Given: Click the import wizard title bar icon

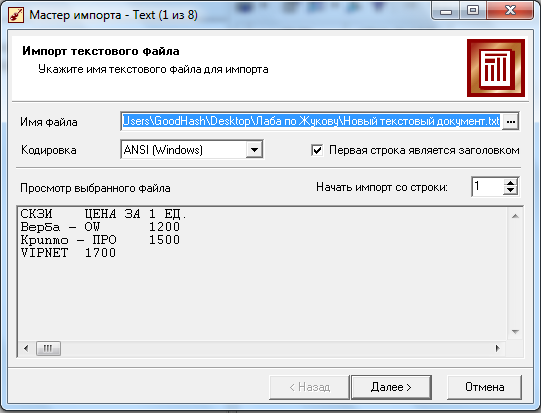Looking at the screenshot, I should click(16, 15).
